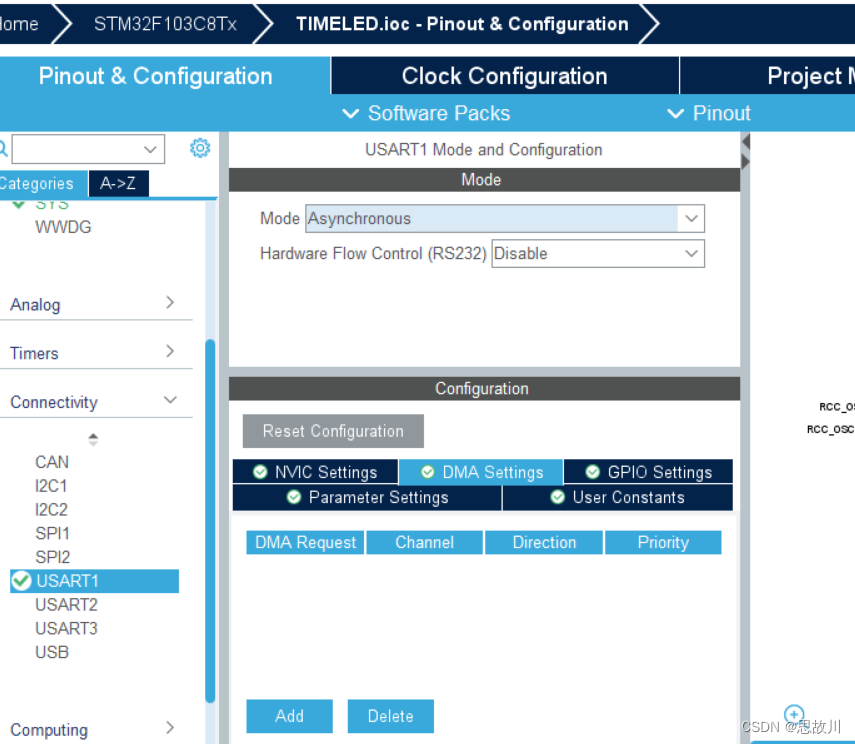
Task: Click the search magnifier icon
Action: click(x=3, y=148)
